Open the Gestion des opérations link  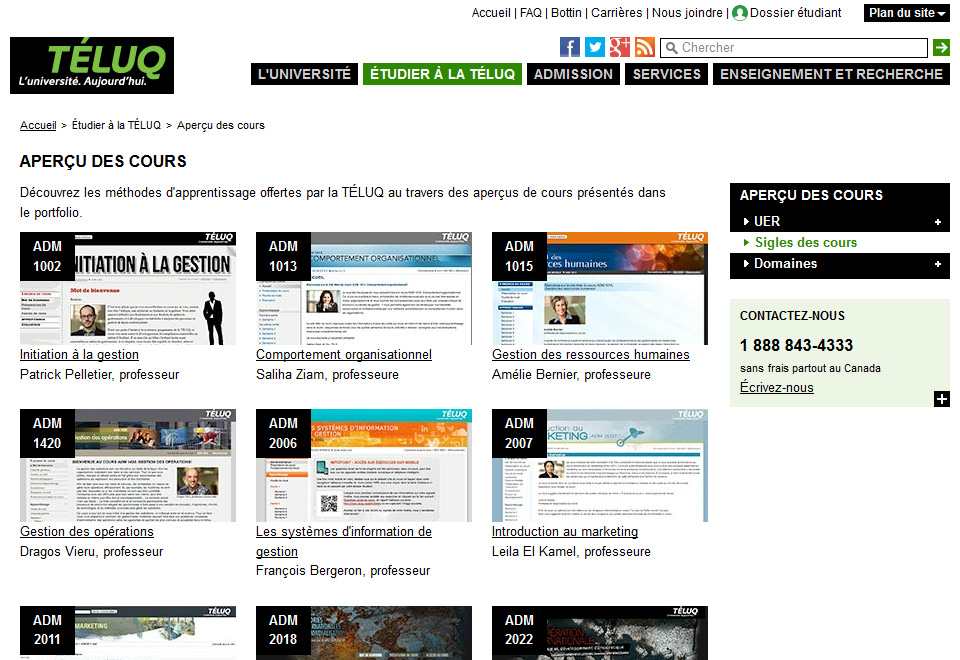click(86, 531)
